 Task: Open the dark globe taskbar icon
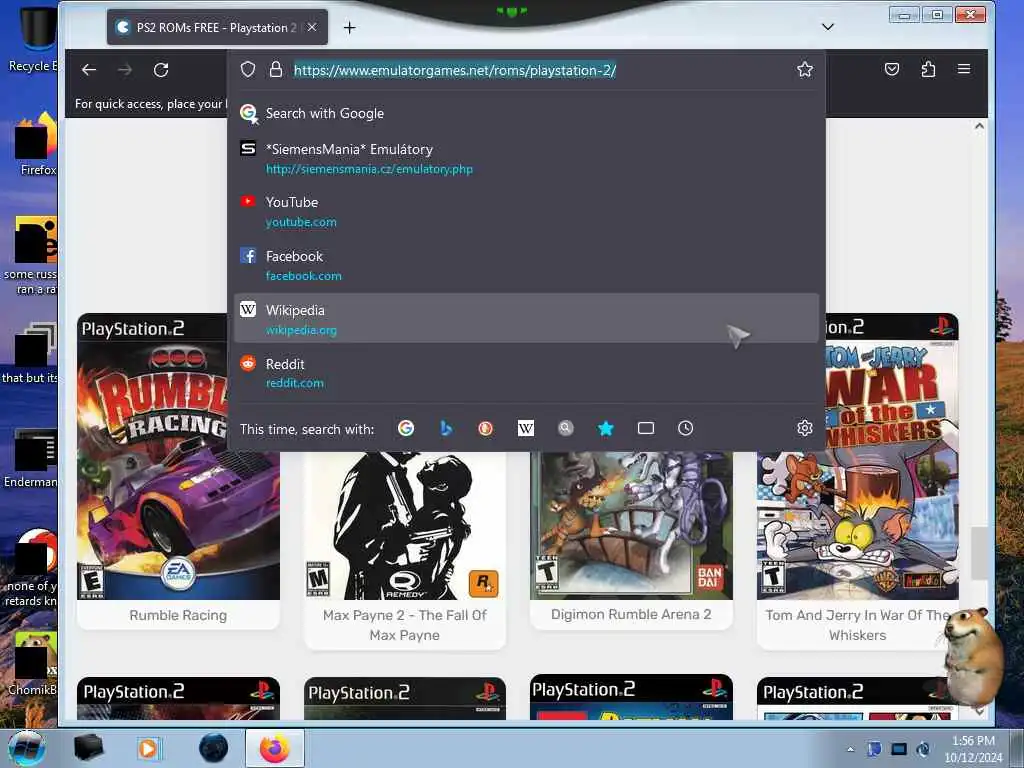pyautogui.click(x=214, y=748)
